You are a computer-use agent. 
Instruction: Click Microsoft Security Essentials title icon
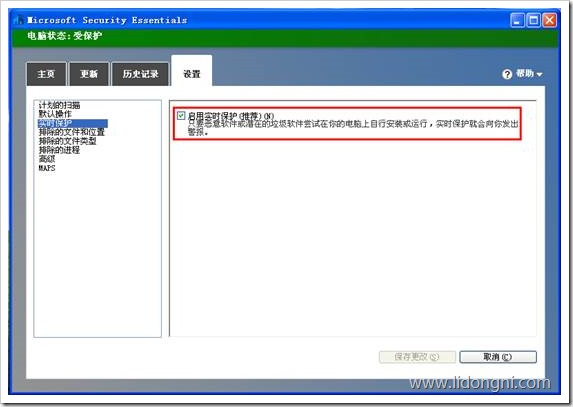pyautogui.click(x=19, y=20)
